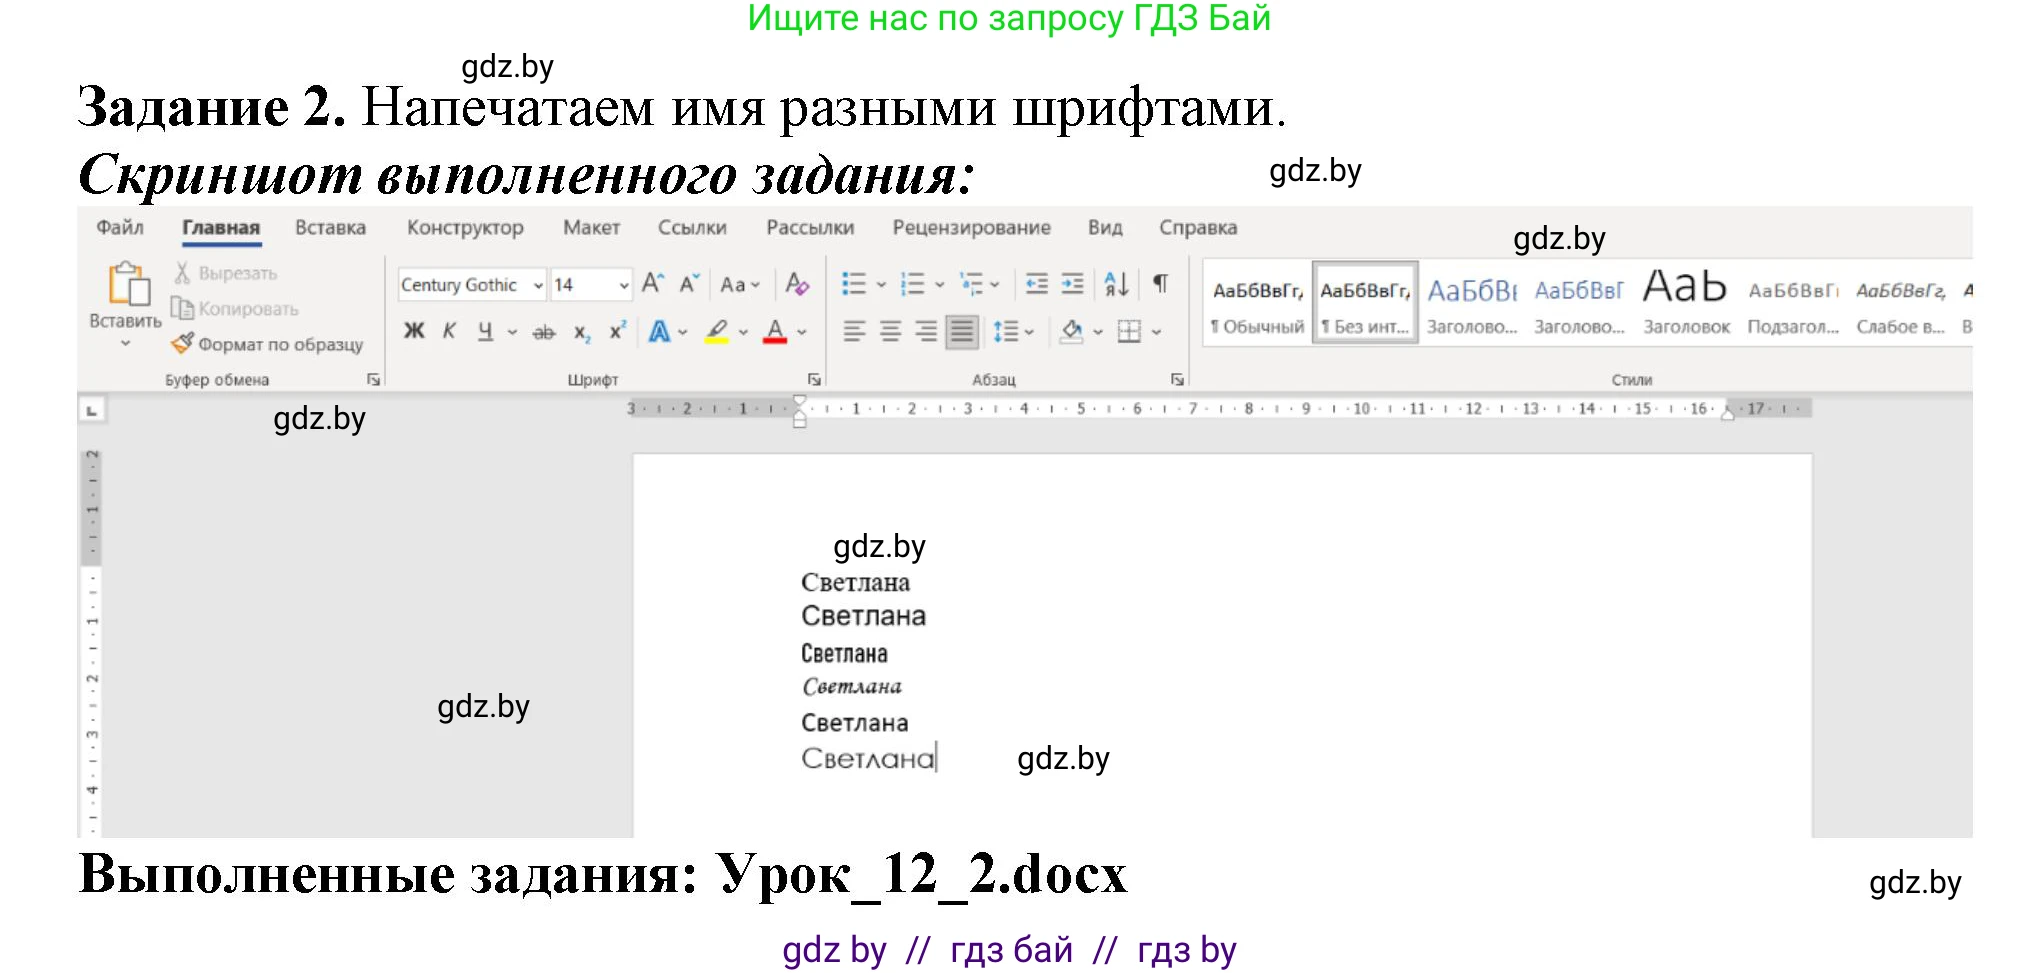Click the right indent marker on ruler
The height and width of the screenshot is (973, 2022).
1727,415
